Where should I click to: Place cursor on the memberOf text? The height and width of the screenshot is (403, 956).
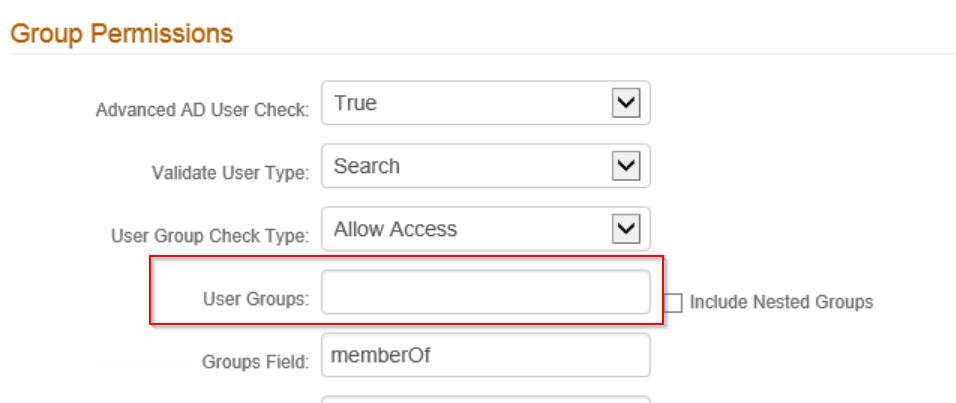[x=380, y=355]
